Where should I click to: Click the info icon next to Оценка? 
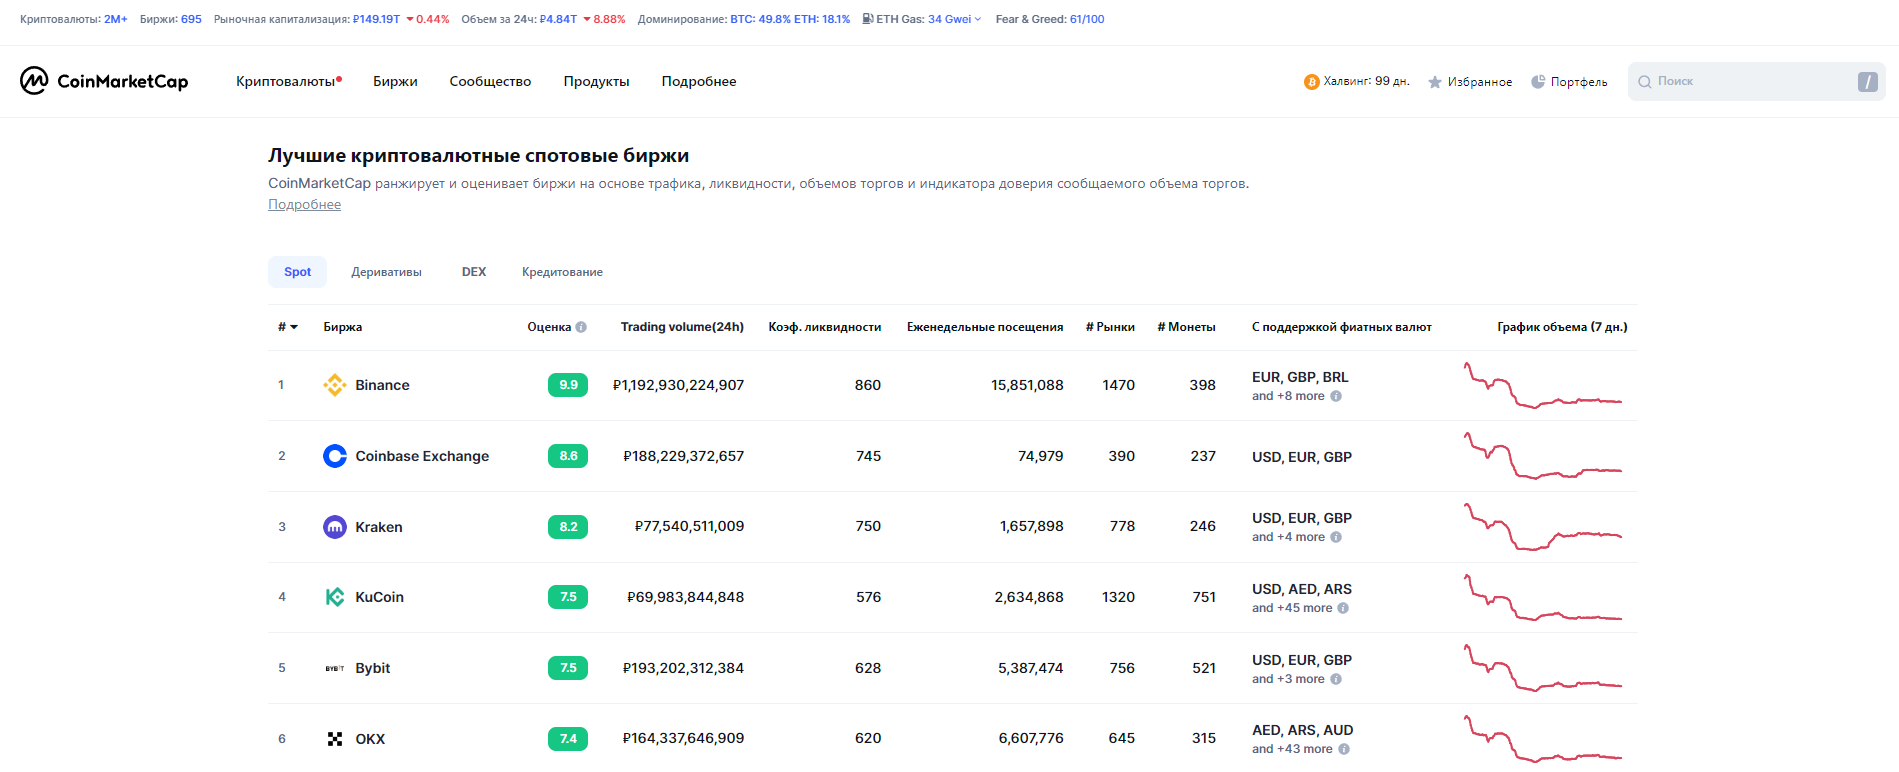point(581,327)
